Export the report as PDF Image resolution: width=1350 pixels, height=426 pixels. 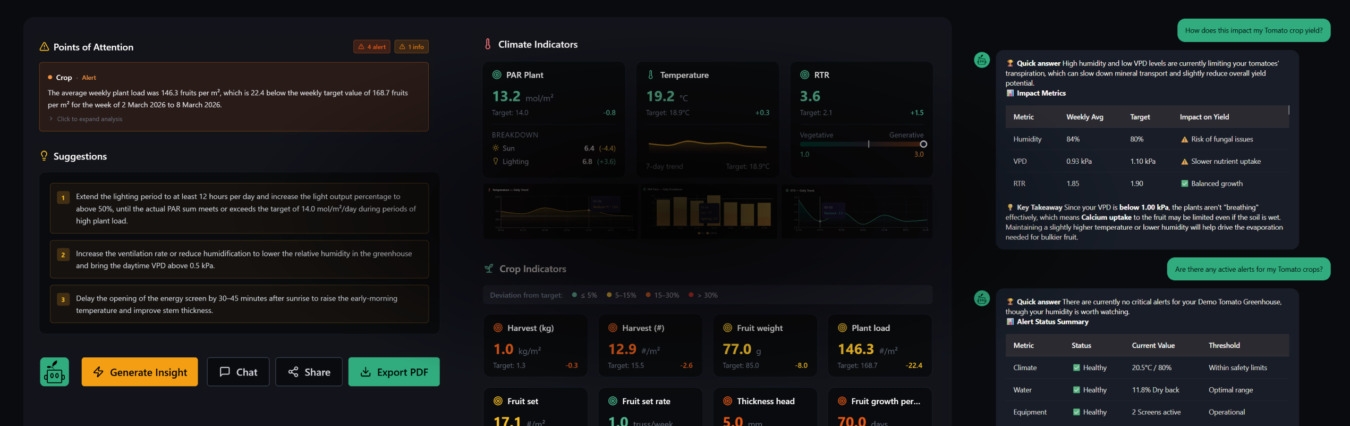pyautogui.click(x=393, y=372)
